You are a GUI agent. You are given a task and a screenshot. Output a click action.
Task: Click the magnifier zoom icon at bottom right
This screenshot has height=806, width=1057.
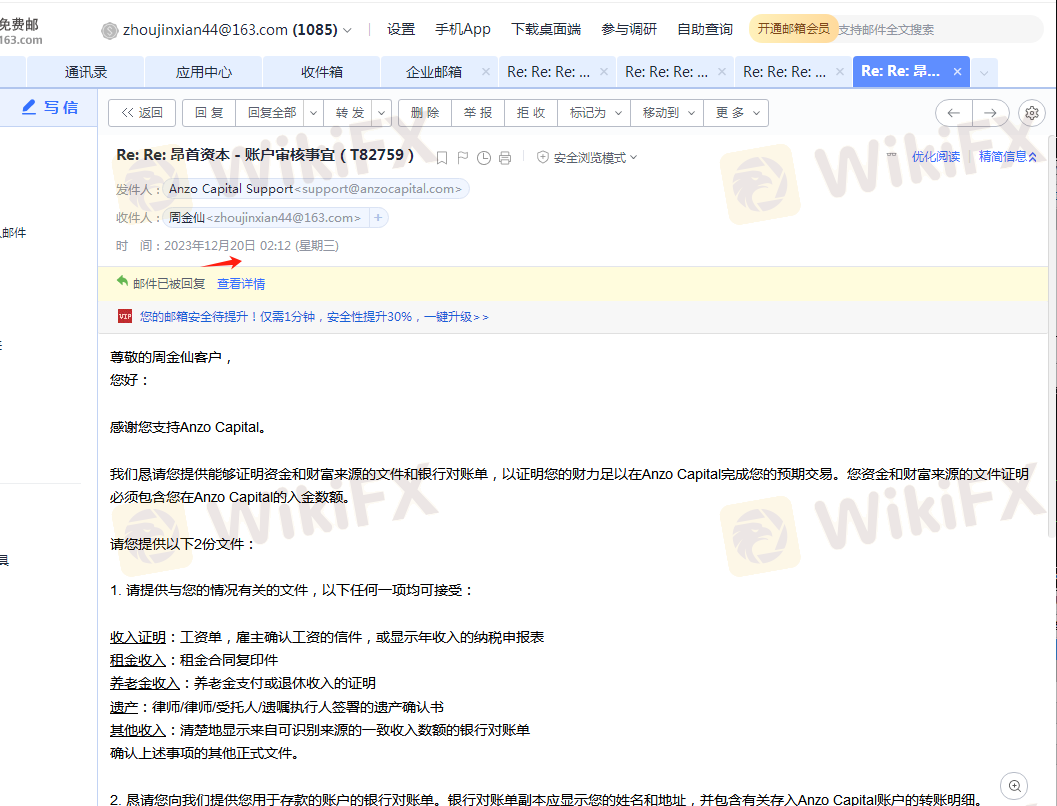(1015, 786)
